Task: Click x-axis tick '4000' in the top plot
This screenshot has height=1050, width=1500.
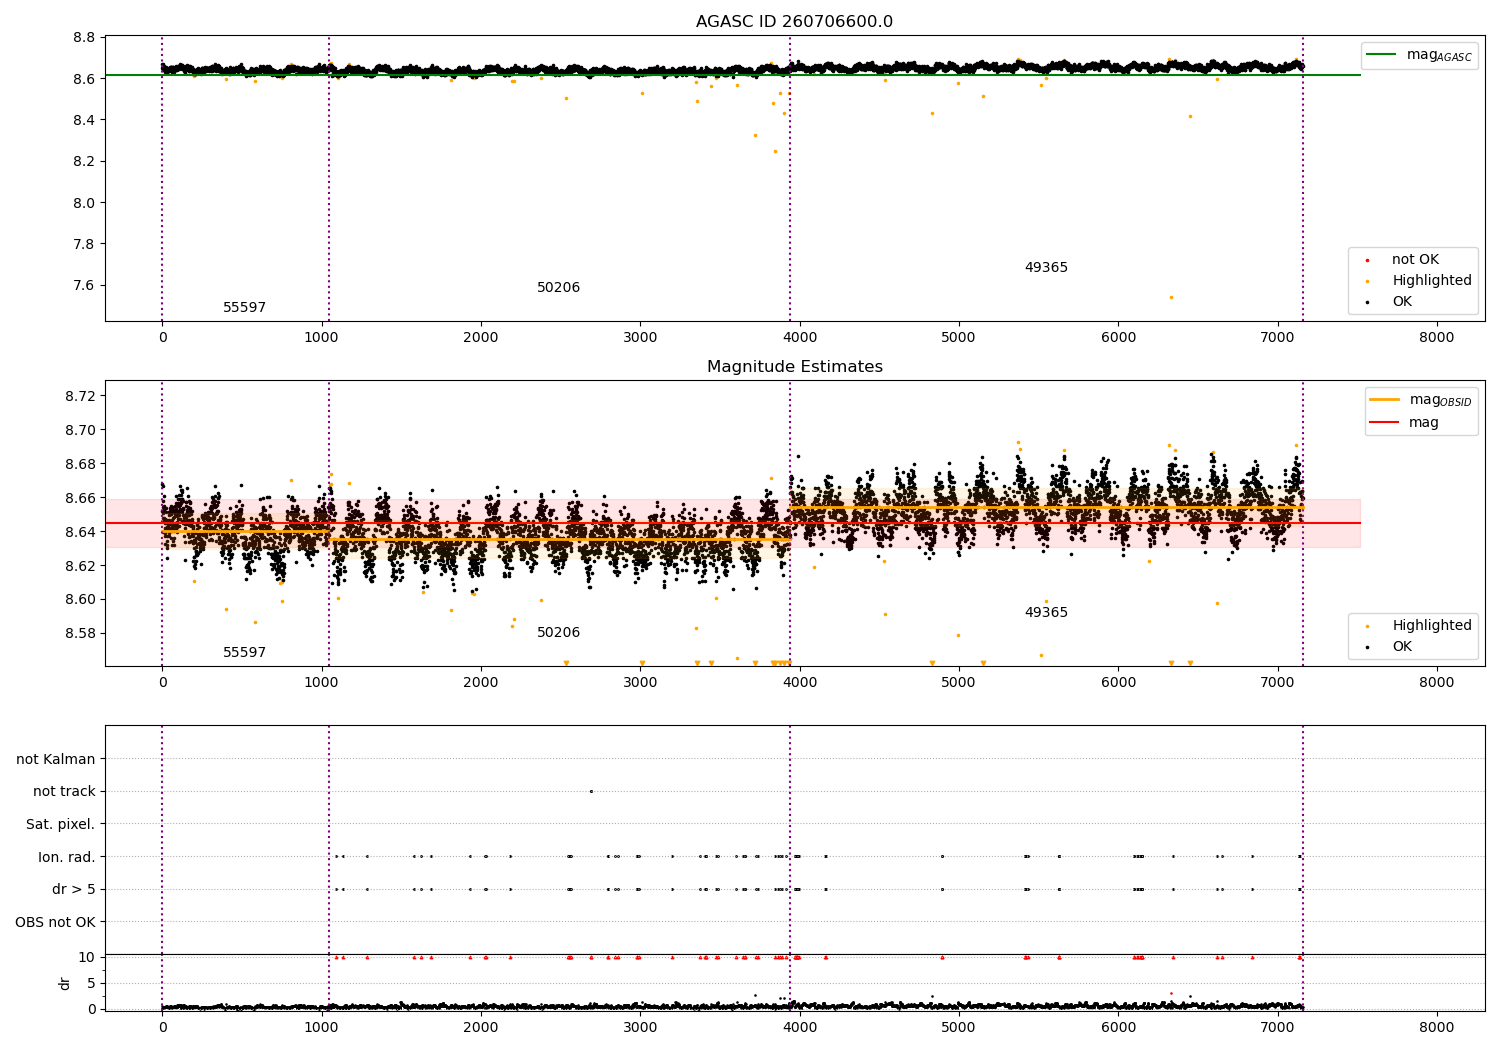Action: [x=799, y=338]
